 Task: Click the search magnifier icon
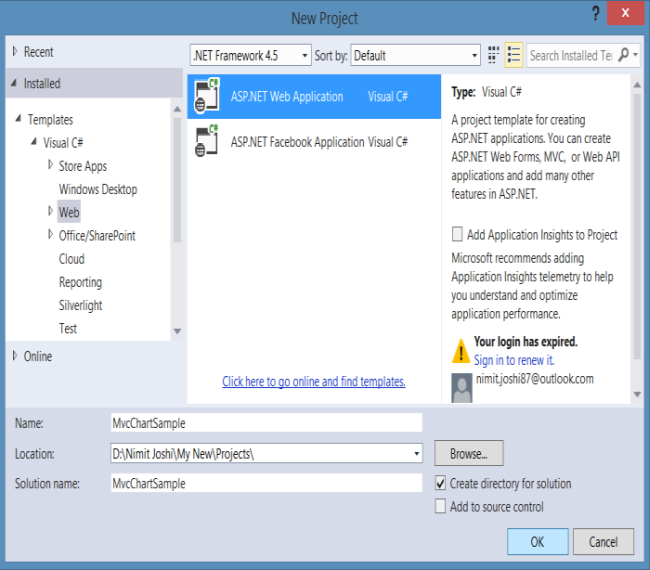(x=623, y=55)
